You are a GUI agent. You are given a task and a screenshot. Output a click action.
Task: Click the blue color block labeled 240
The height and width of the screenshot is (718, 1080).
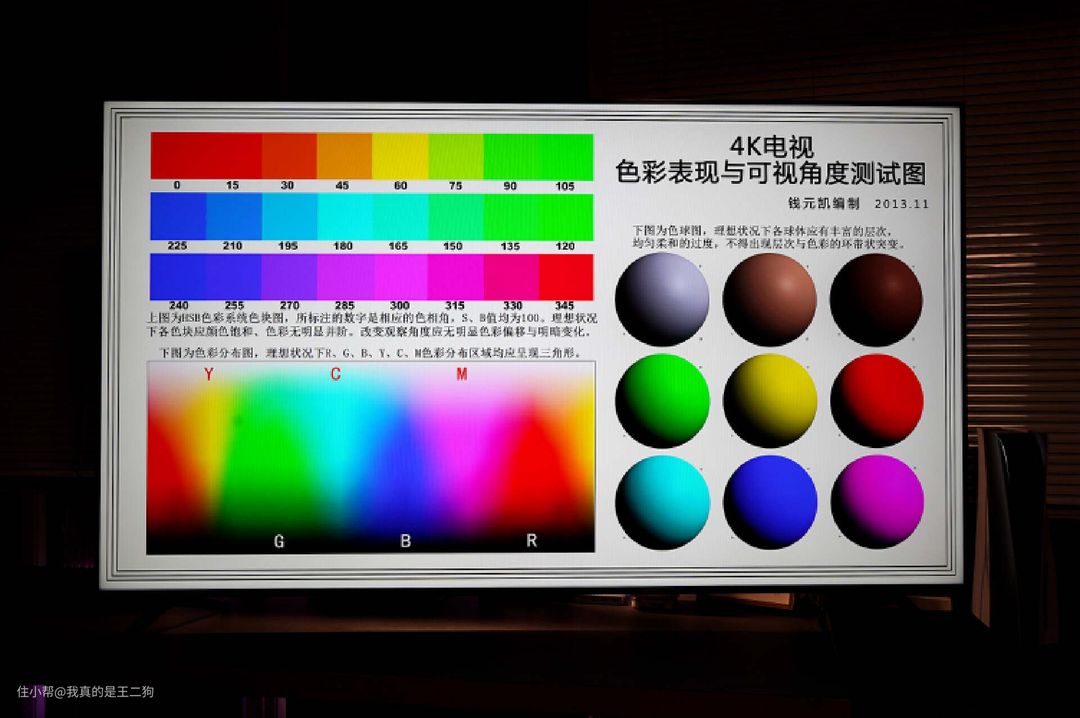[178, 277]
